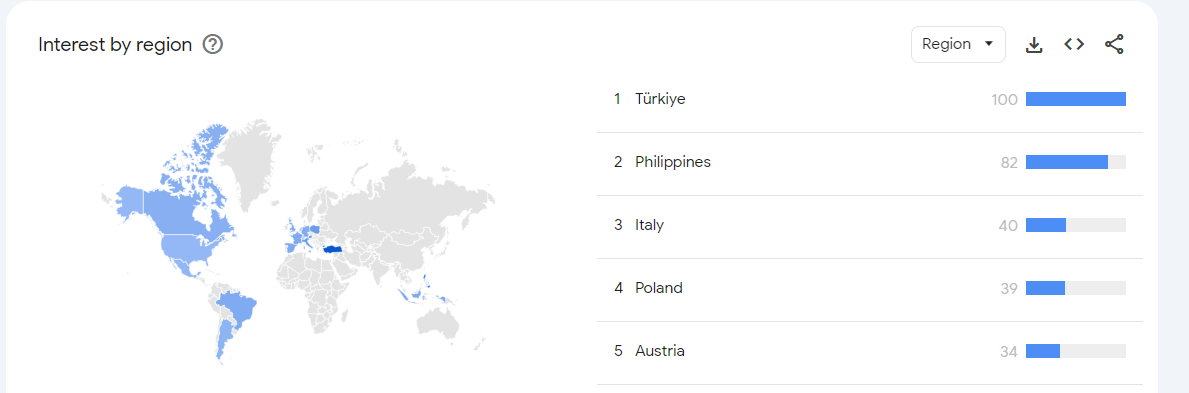Image resolution: width=1189 pixels, height=393 pixels.
Task: Open Austria from the region ranking
Action: point(870,351)
